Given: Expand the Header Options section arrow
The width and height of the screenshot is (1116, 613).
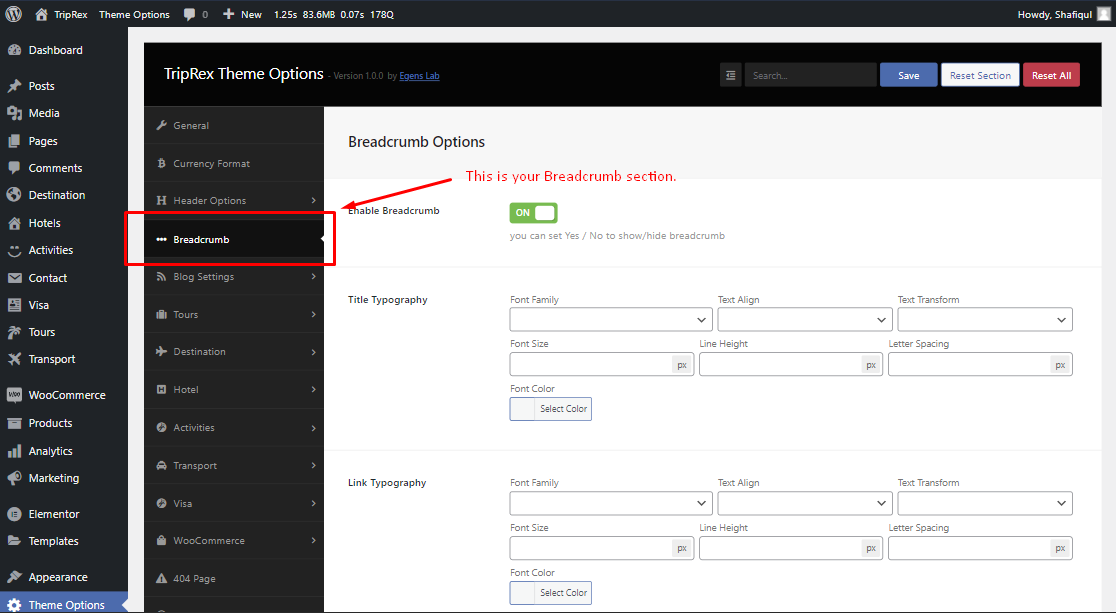Looking at the screenshot, I should (x=313, y=201).
